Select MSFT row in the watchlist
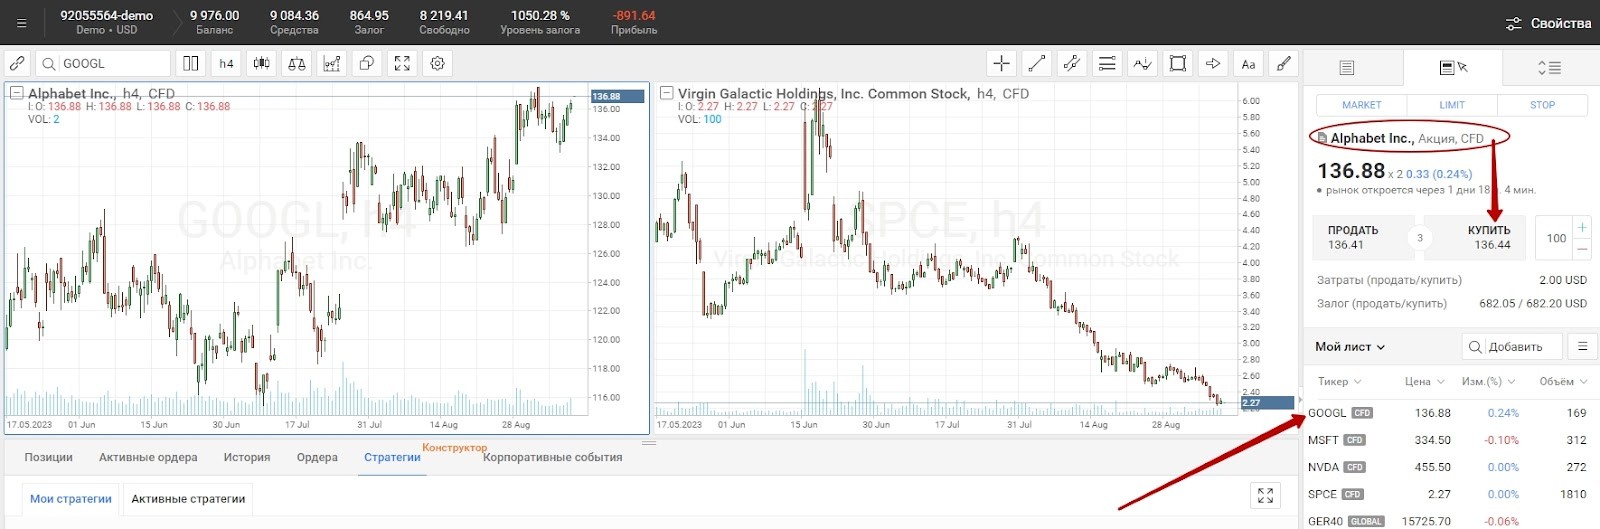This screenshot has height=529, width=1600. [x=1451, y=440]
